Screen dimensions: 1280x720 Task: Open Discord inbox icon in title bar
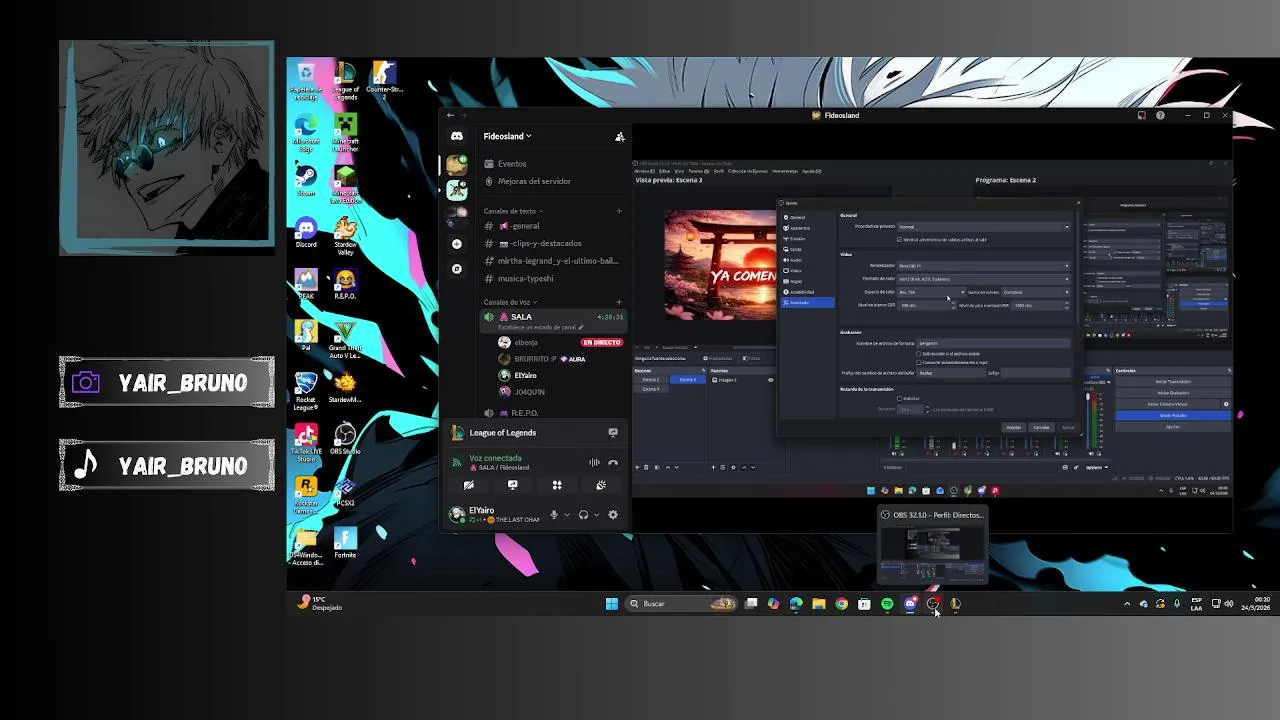[x=1142, y=115]
